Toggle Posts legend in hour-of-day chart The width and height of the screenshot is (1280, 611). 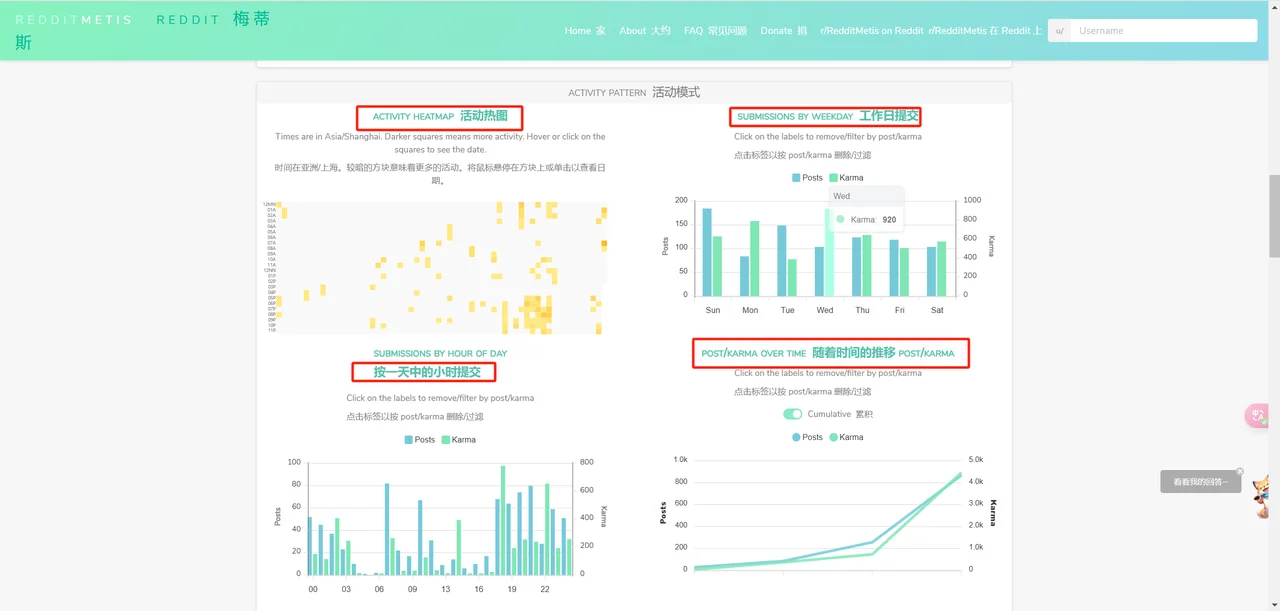[x=420, y=440]
